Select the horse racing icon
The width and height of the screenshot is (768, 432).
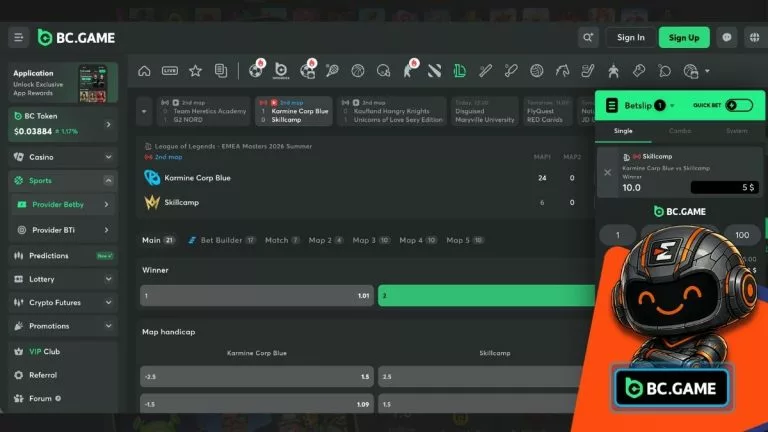[x=562, y=71]
